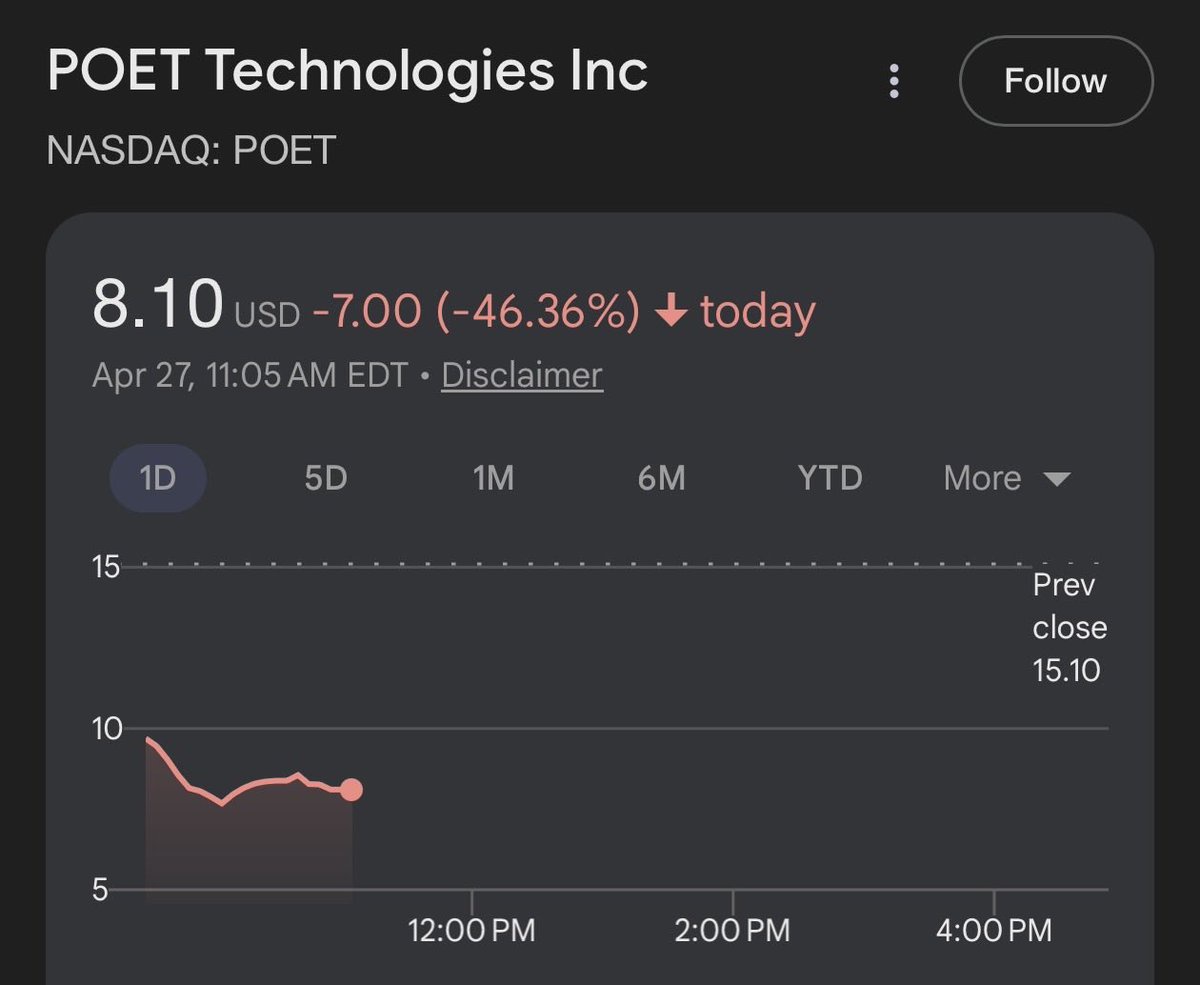Click the 8.10 USD price value
Image resolution: width=1200 pixels, height=985 pixels.
[196, 306]
